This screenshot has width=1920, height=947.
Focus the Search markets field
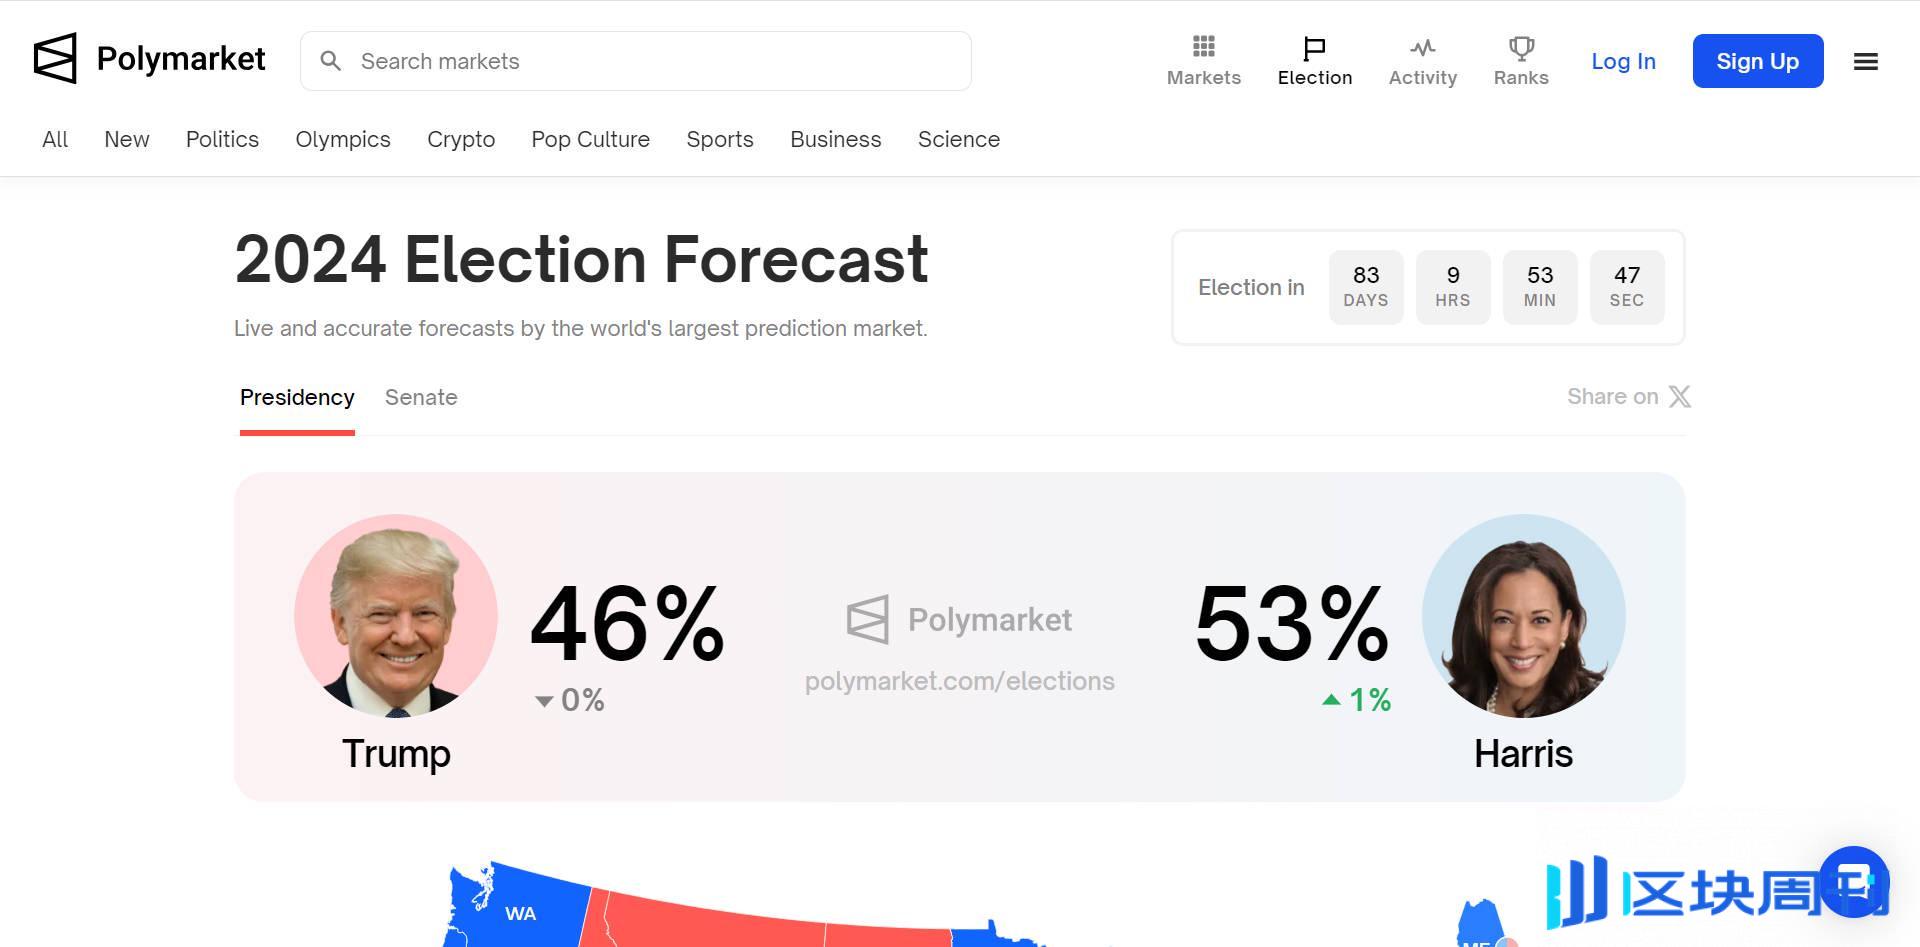coord(650,62)
